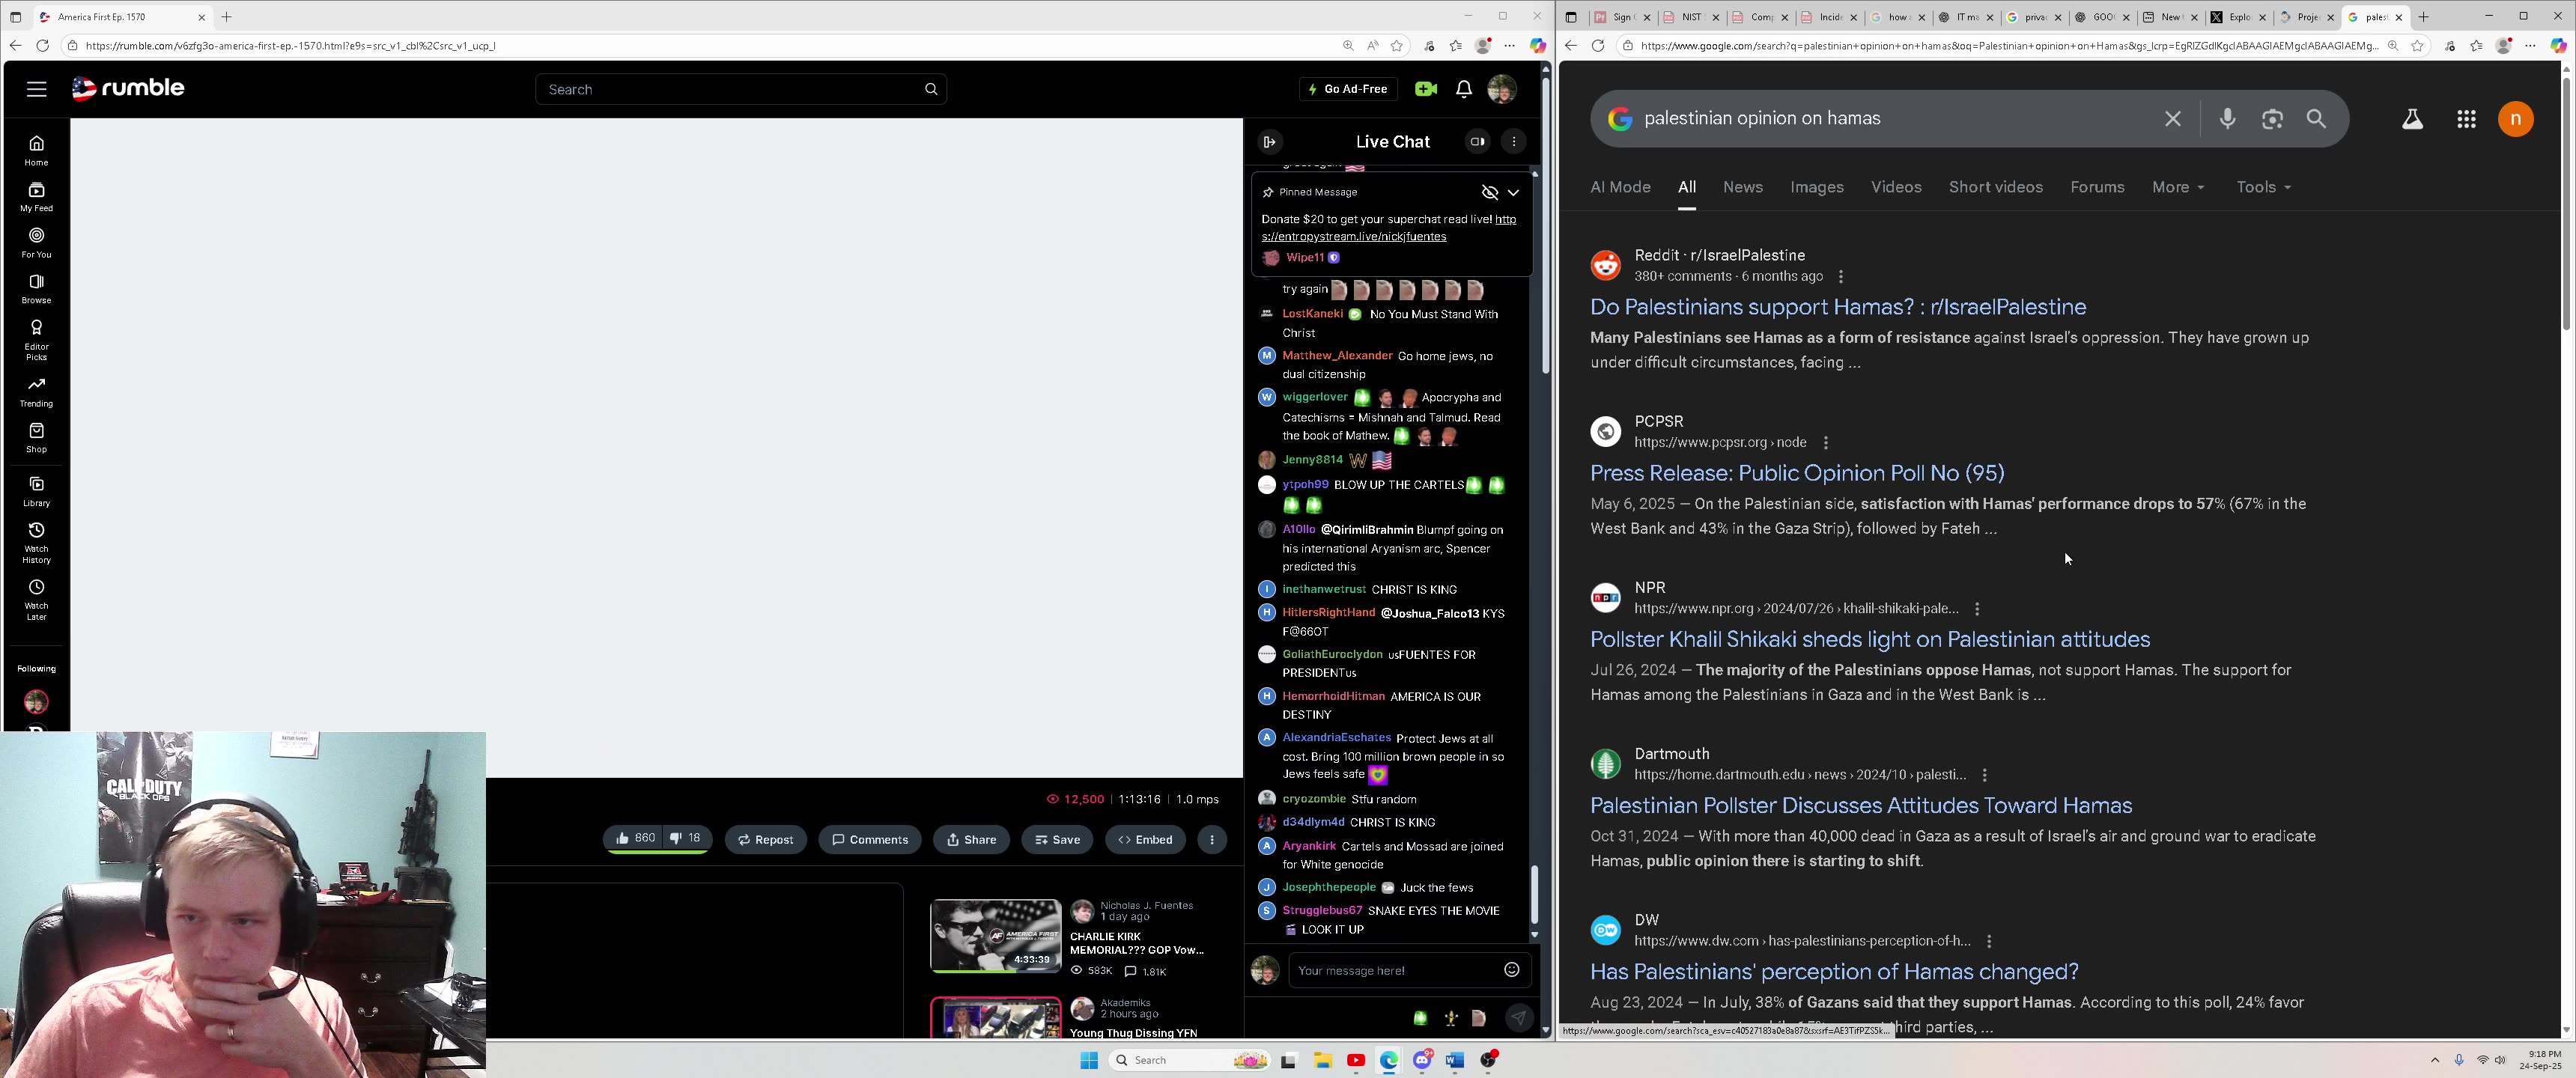2576x1078 pixels.
Task: Hide the pinned message with eye icon
Action: click(1490, 192)
